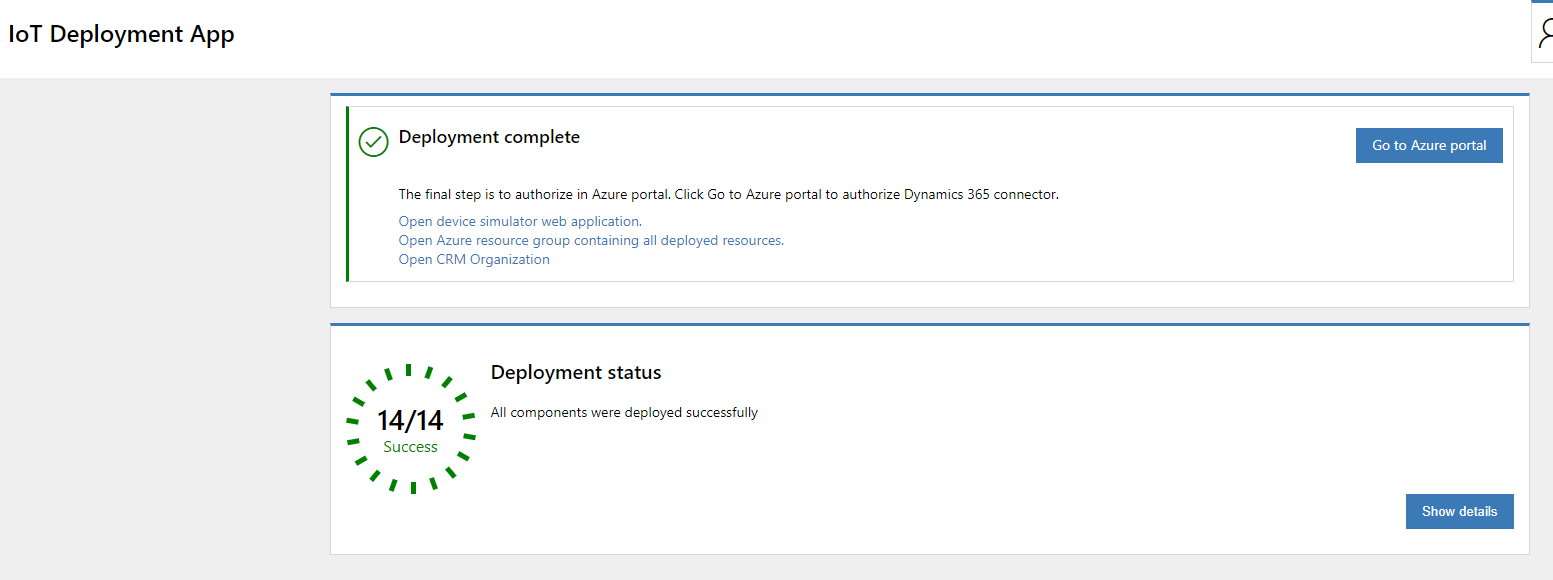Screen dimensions: 1553x580
Task: Open Azure resource group containing deployed resources
Action: coord(591,240)
